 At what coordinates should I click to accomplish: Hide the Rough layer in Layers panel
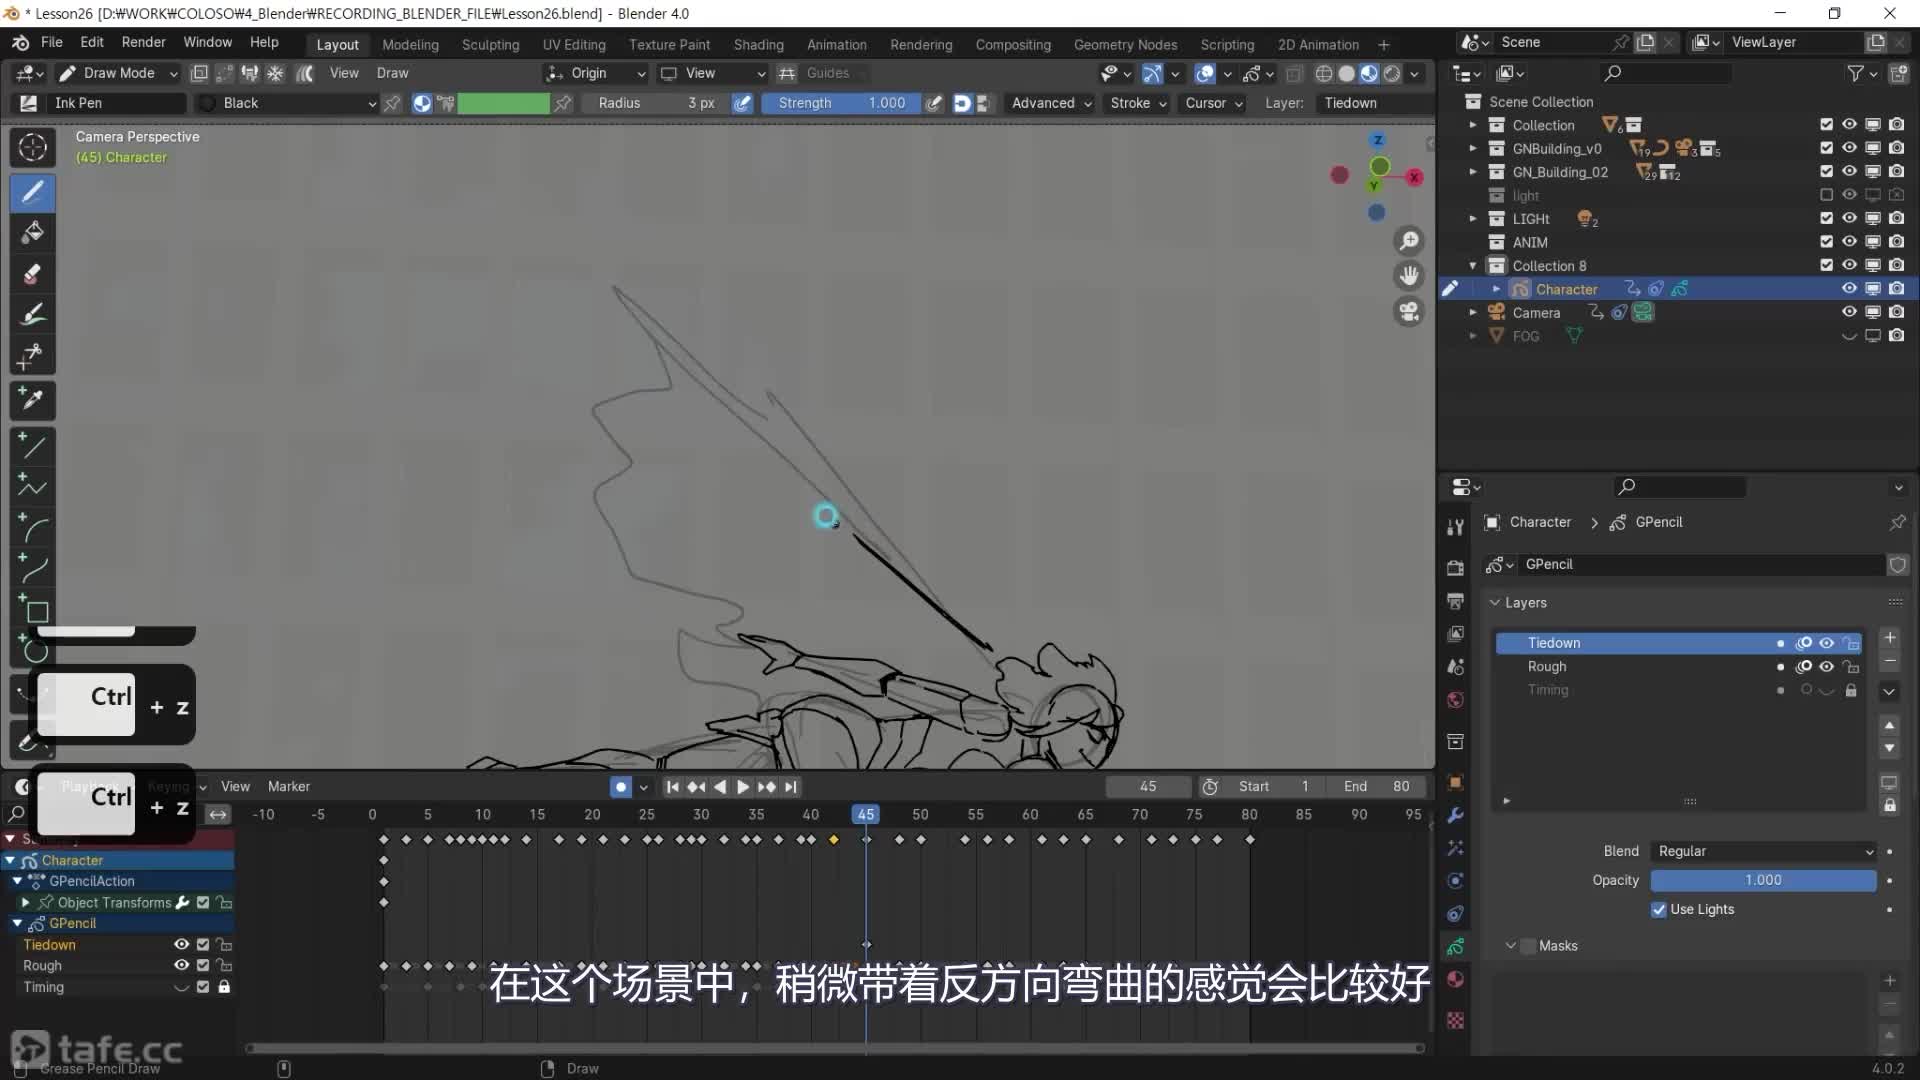(1827, 667)
